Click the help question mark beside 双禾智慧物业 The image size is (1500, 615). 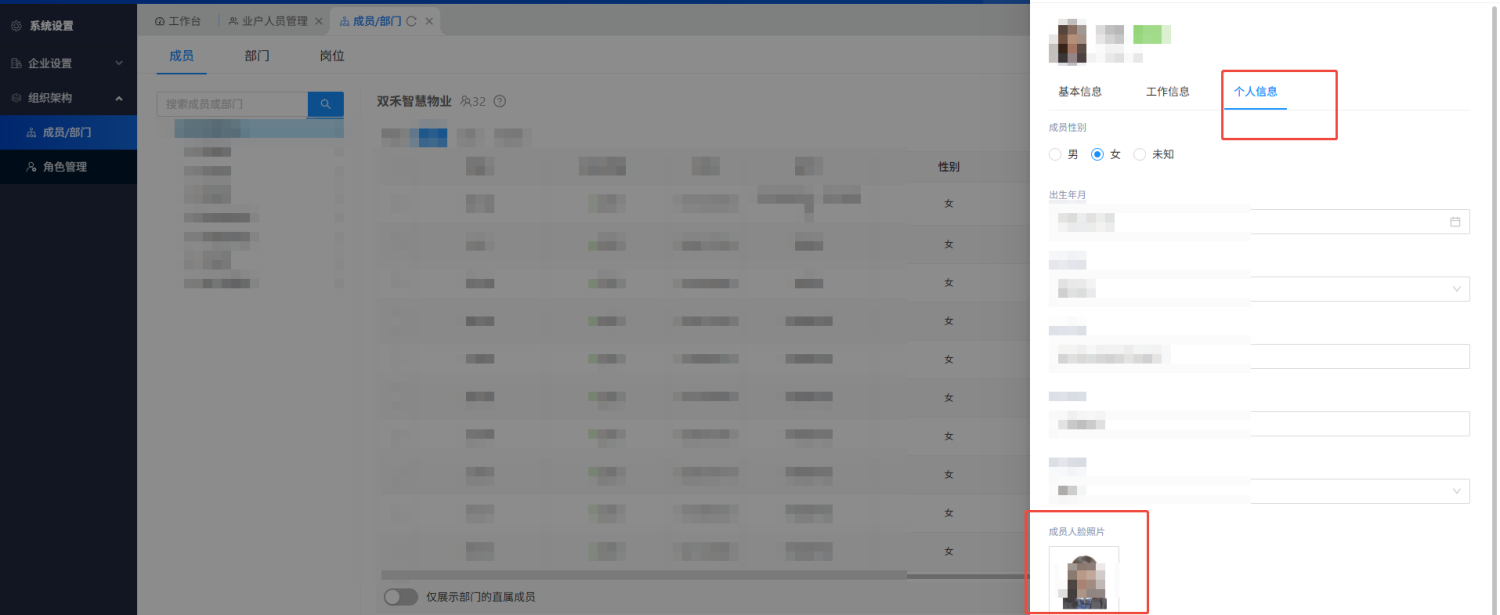point(500,101)
